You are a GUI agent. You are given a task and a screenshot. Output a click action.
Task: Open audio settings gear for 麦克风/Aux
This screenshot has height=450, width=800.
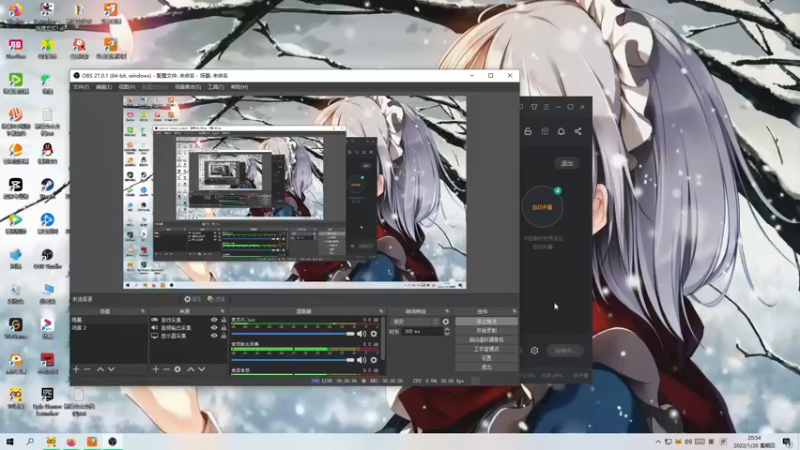(x=373, y=334)
